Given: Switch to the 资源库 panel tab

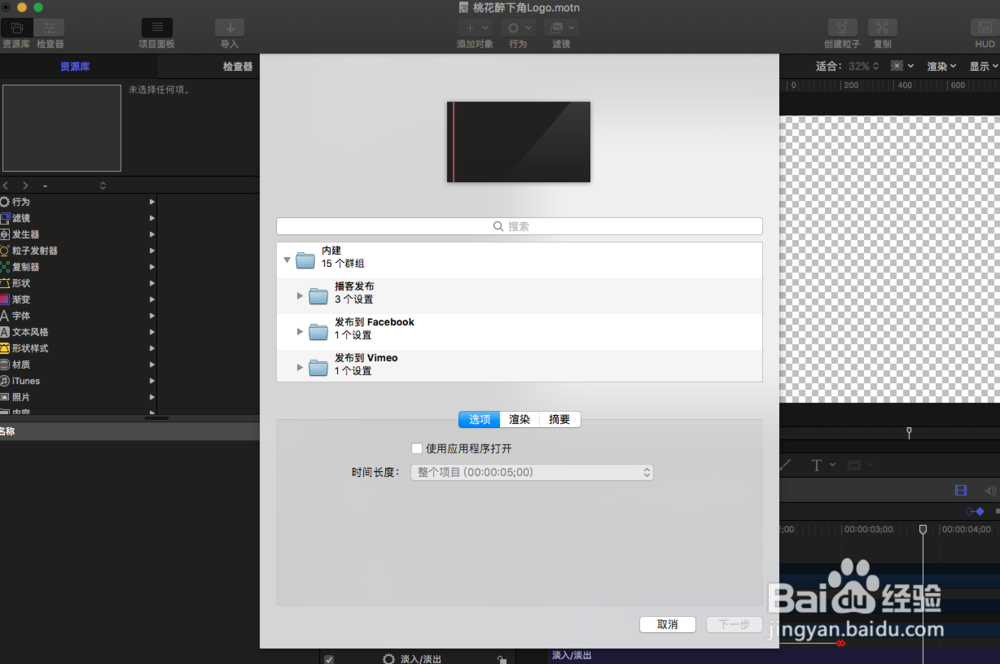Looking at the screenshot, I should [x=75, y=66].
